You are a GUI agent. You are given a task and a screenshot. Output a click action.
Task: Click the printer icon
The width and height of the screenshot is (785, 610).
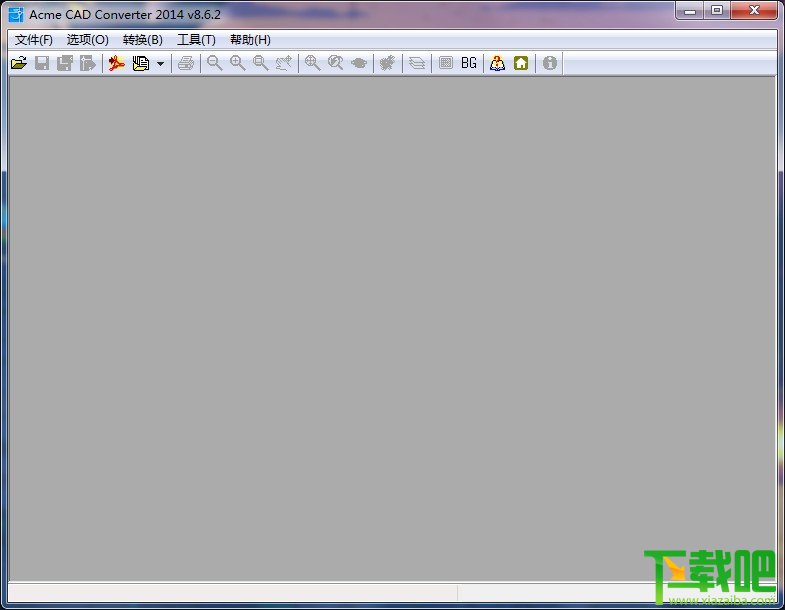186,63
